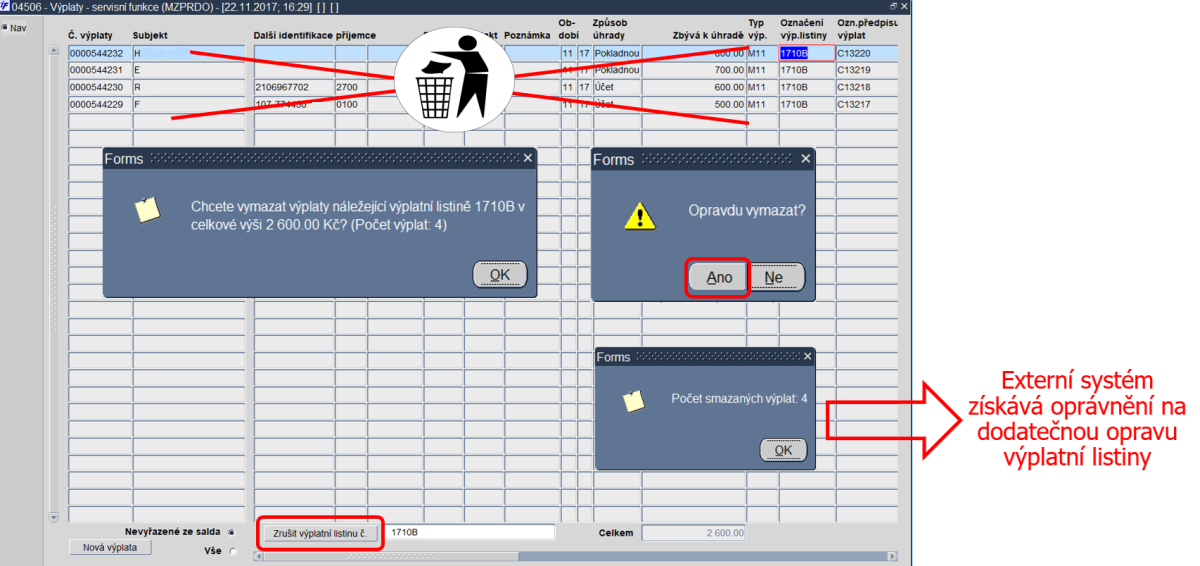Click the amount cell 700.00

click(x=694, y=70)
